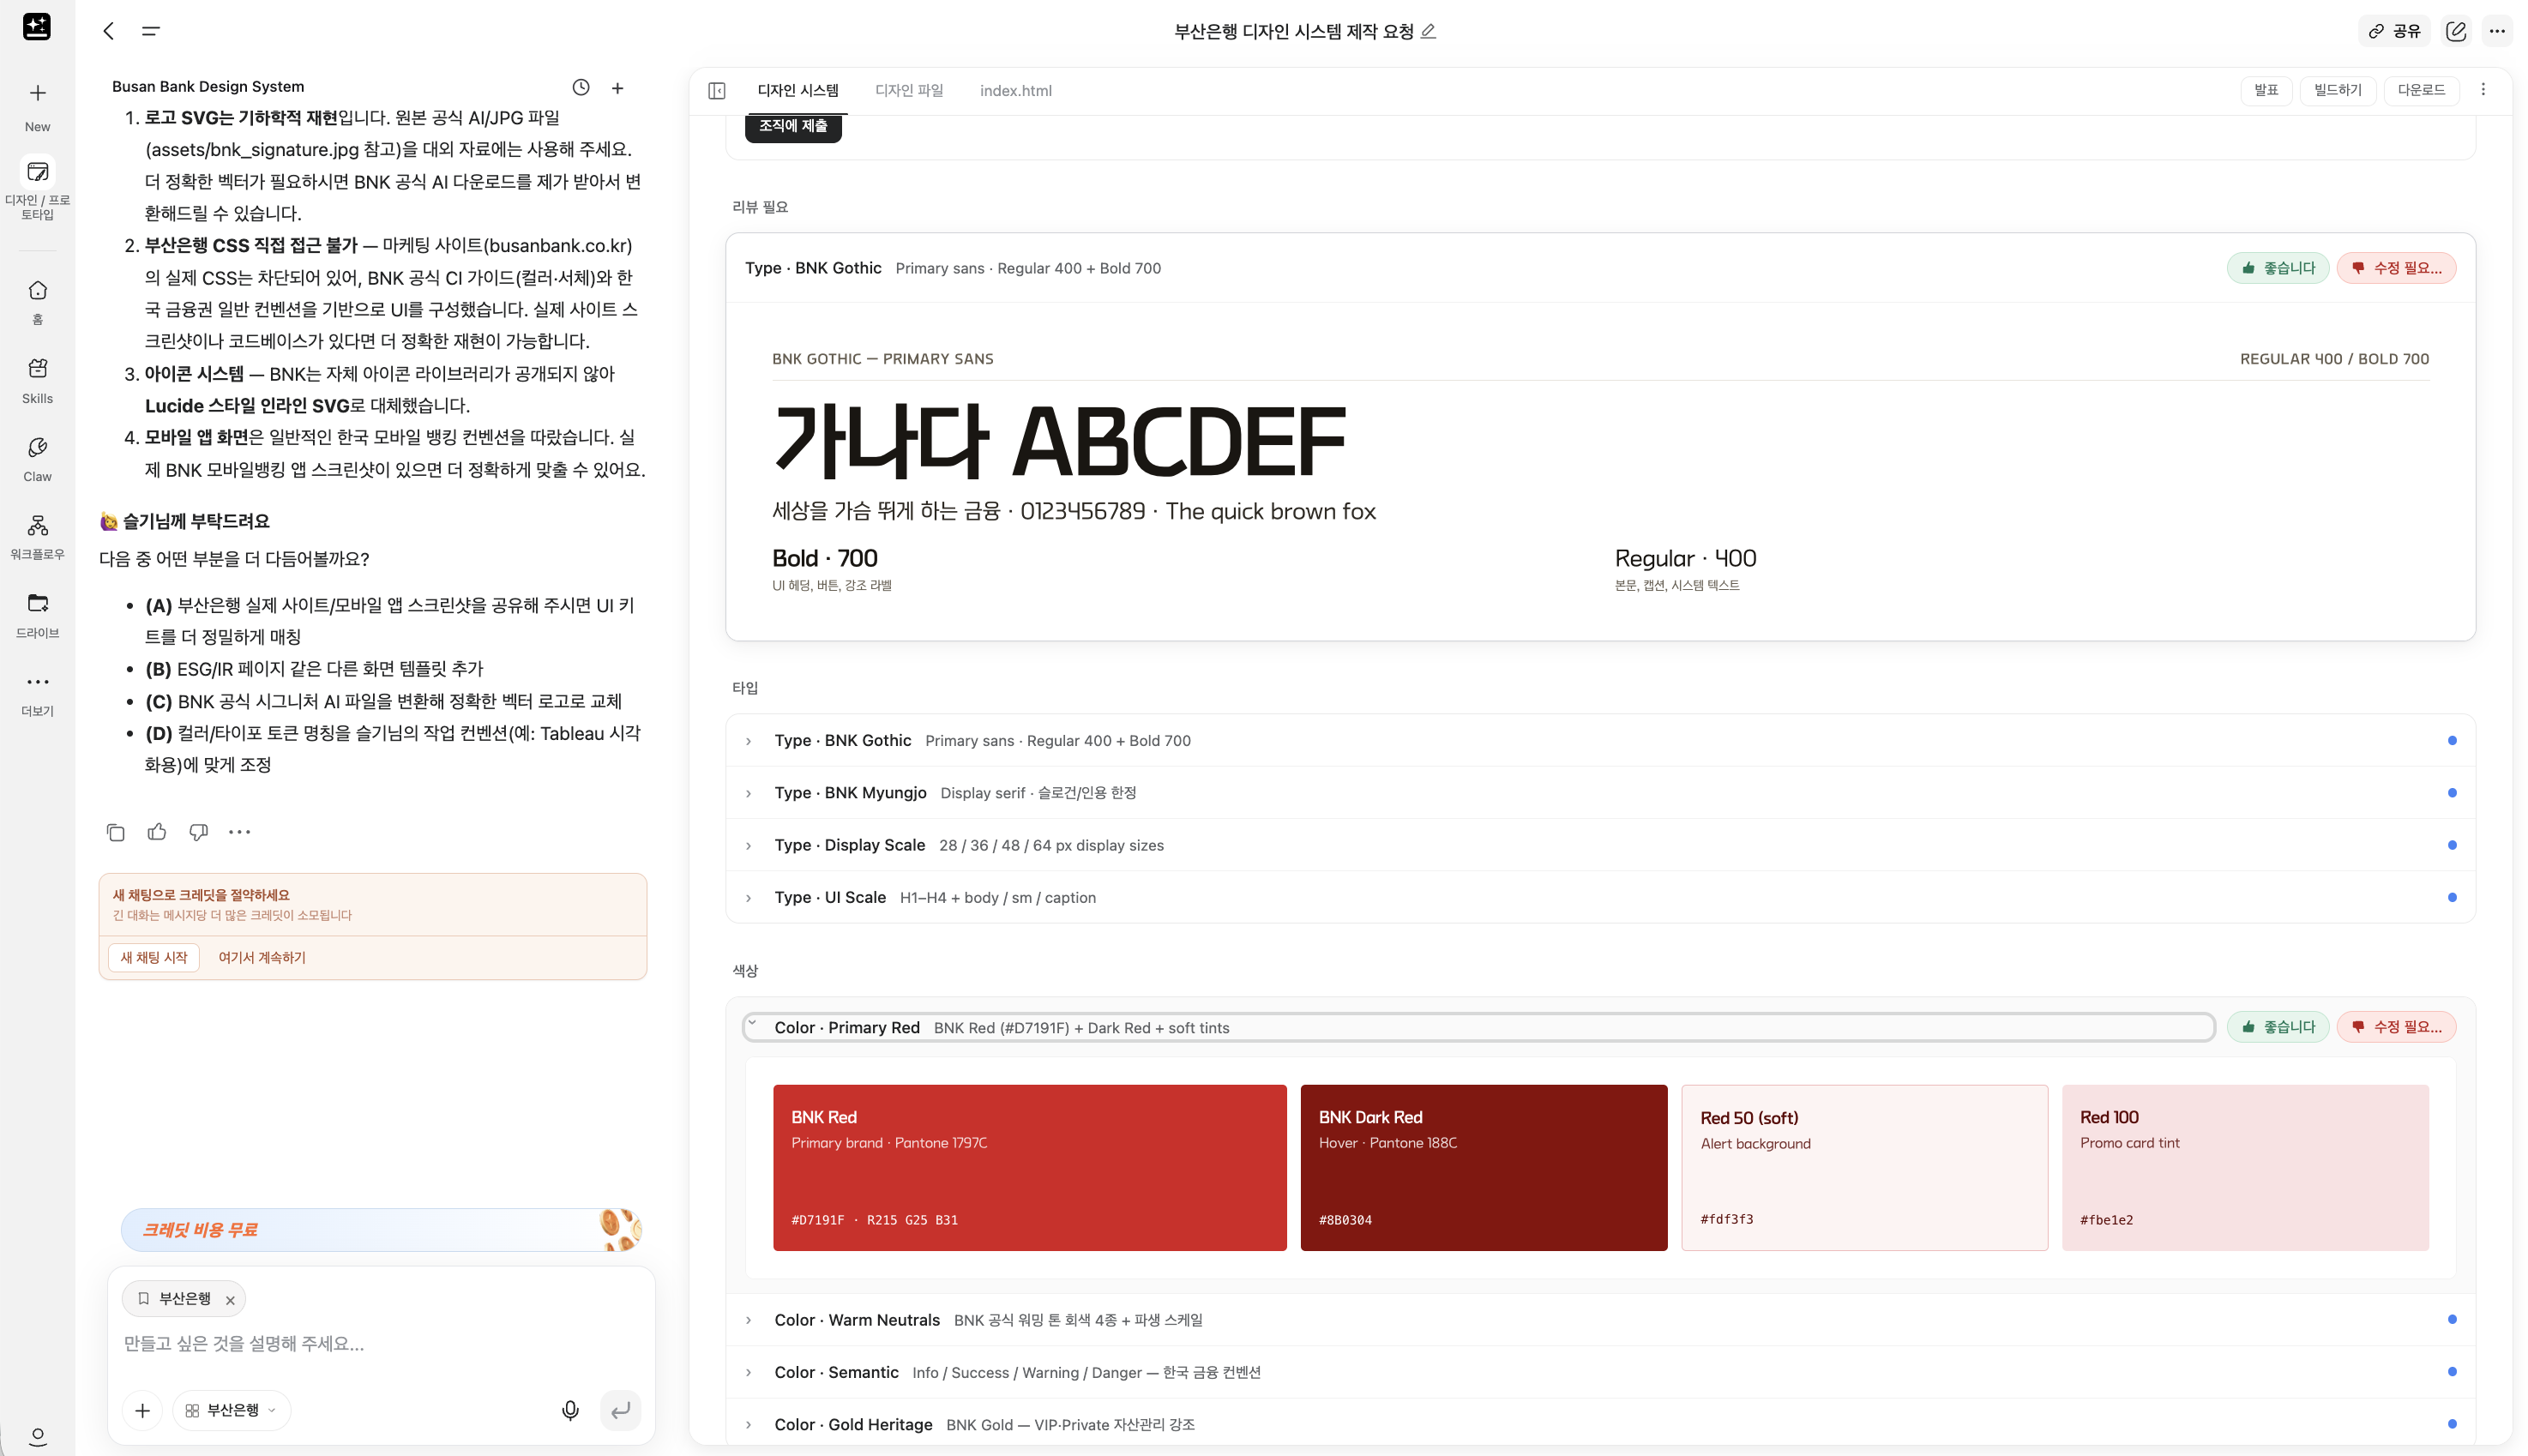Expand Type · BNK Myungjo row

pyautogui.click(x=1600, y=793)
